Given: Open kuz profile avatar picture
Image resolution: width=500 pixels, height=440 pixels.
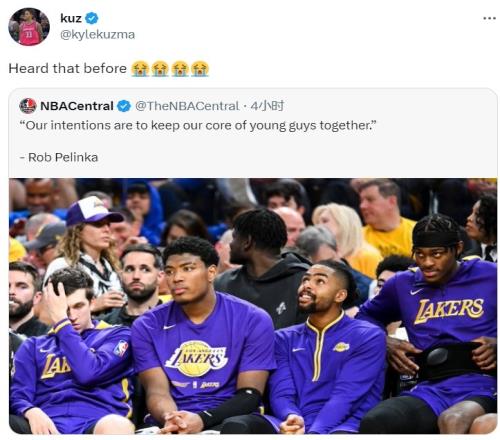Looking at the screenshot, I should tap(29, 27).
